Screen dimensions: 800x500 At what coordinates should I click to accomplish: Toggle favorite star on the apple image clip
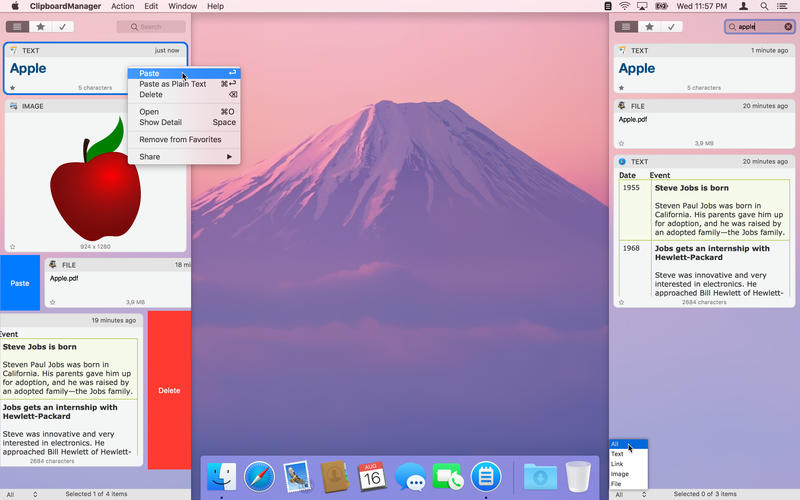[12, 246]
